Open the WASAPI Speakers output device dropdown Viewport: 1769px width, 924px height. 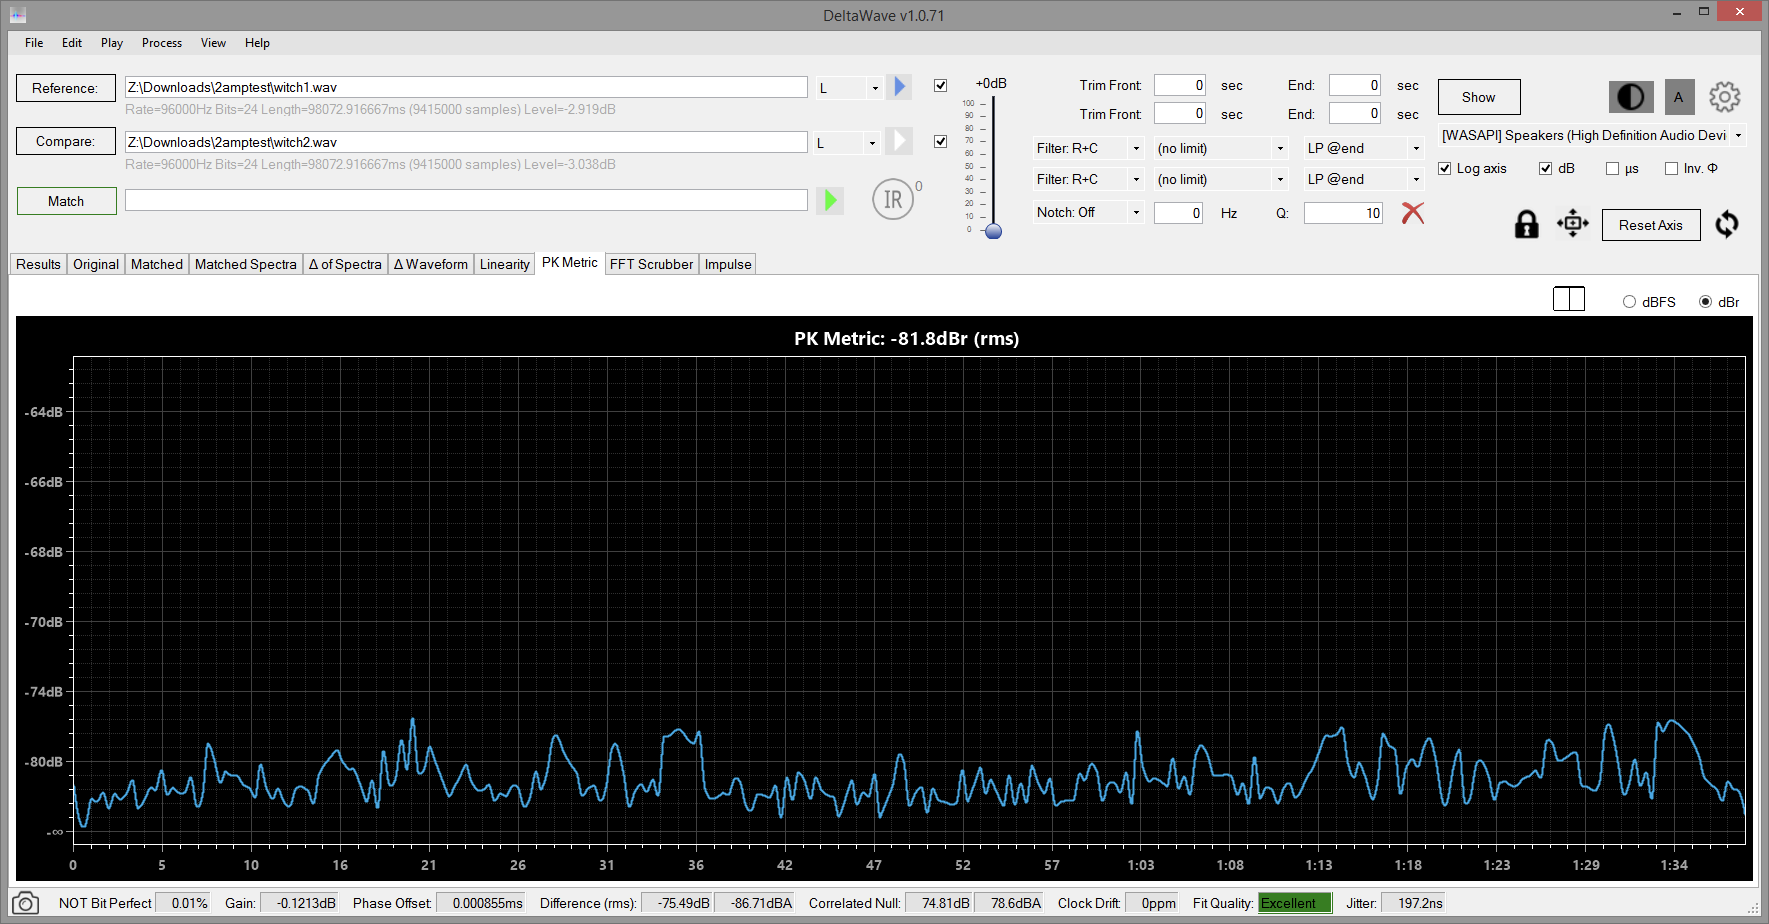(x=1592, y=135)
